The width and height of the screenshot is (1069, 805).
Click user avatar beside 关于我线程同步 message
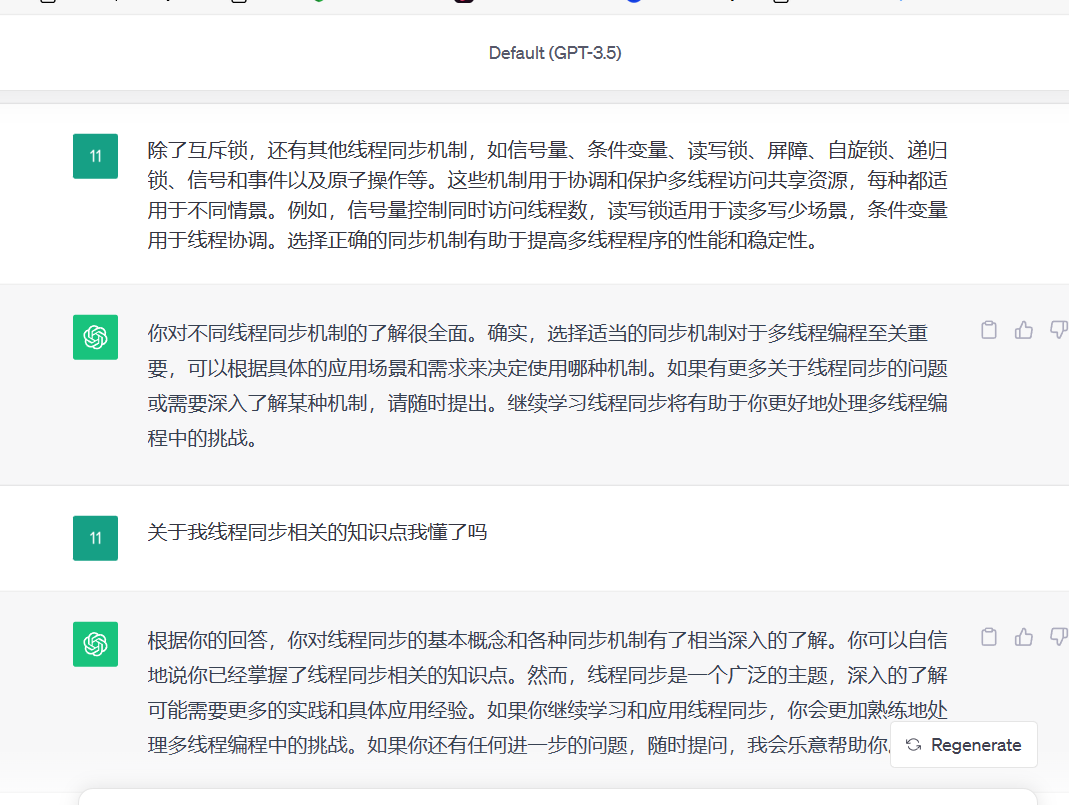point(95,538)
